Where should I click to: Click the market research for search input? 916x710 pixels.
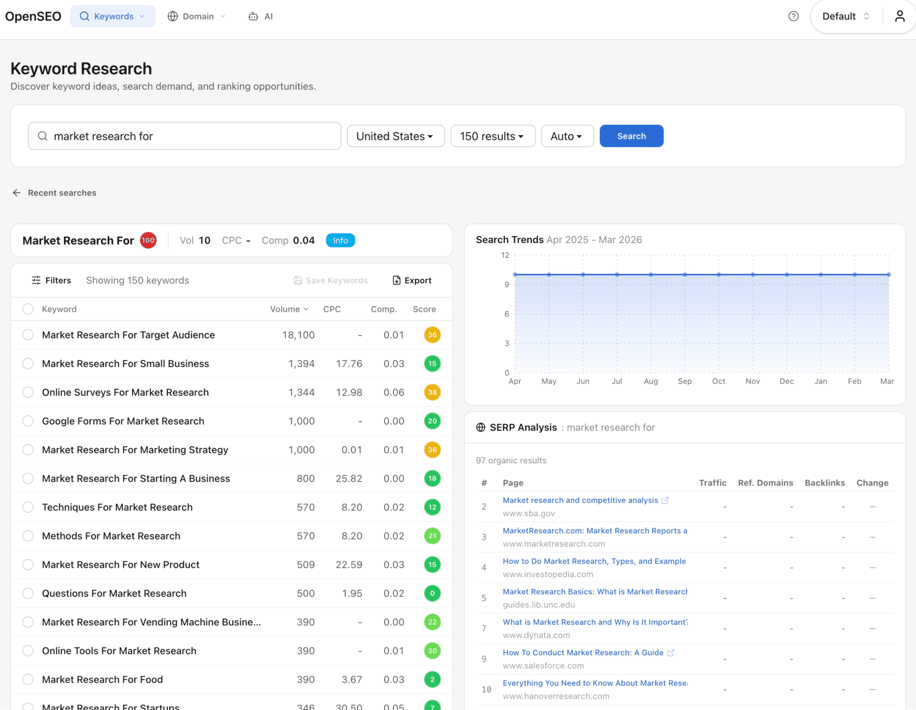click(185, 136)
